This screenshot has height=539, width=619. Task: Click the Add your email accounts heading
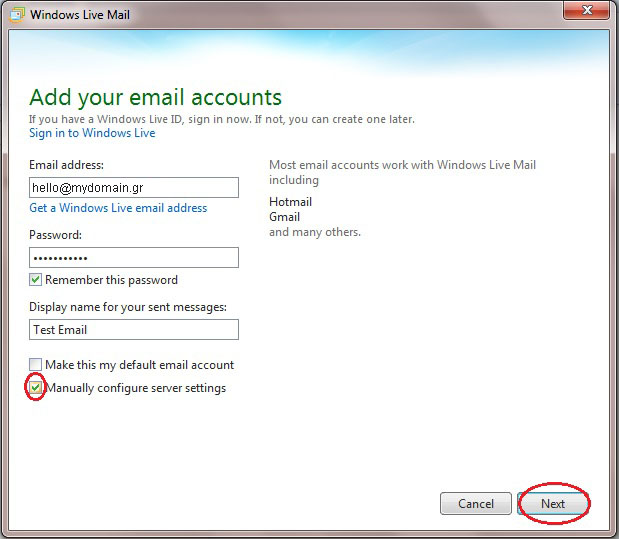tap(156, 97)
